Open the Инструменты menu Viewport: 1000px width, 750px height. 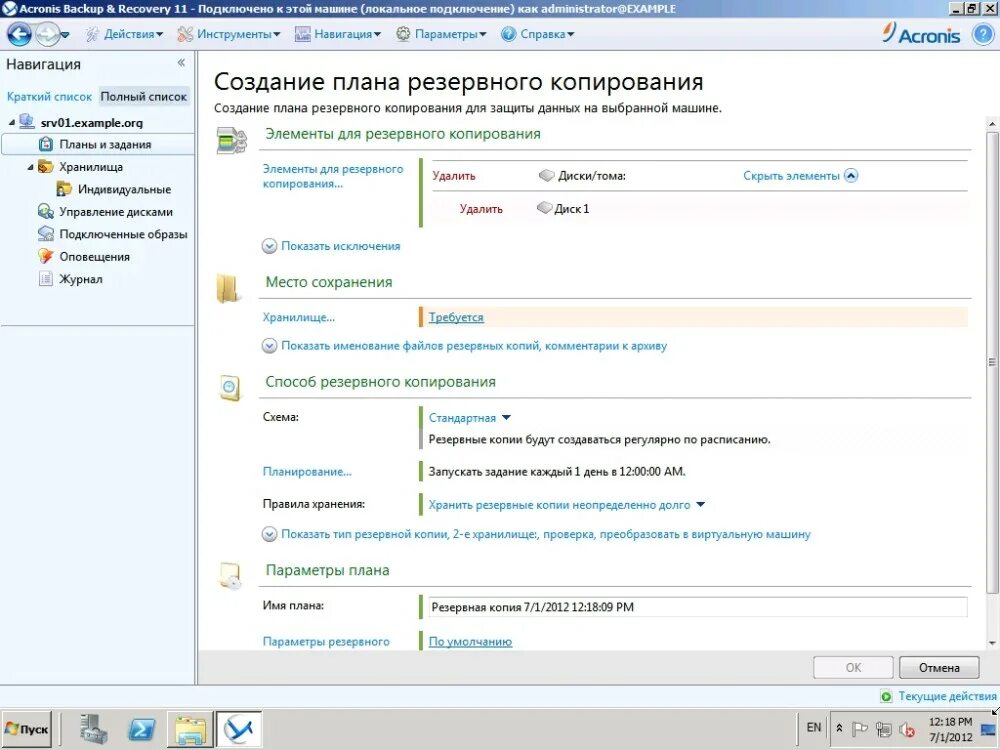pyautogui.click(x=229, y=34)
